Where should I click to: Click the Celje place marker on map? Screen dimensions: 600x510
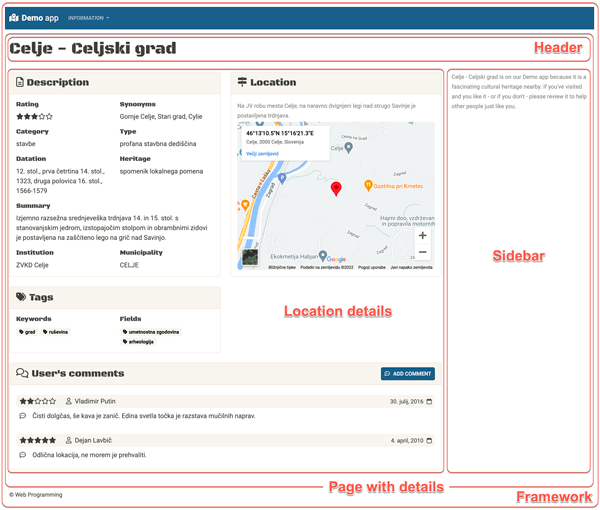tap(348, 148)
